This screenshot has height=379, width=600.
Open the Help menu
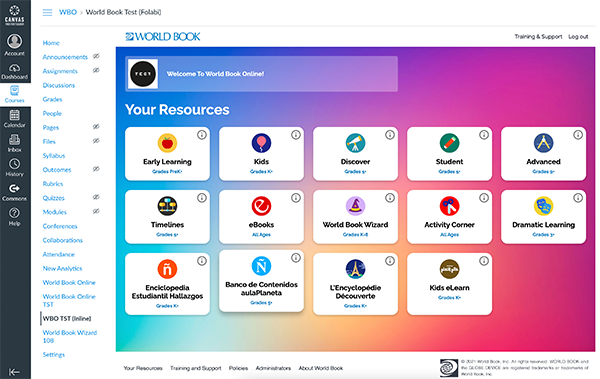coord(15,217)
